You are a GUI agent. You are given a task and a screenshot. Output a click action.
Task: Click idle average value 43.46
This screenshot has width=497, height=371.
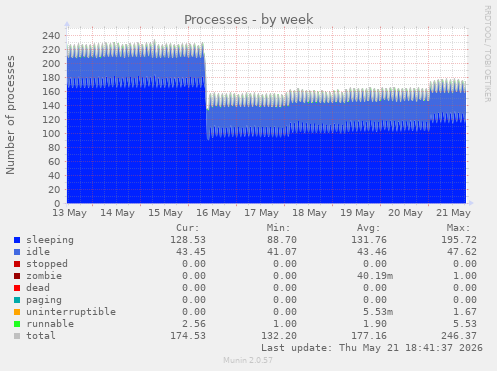coord(372,252)
